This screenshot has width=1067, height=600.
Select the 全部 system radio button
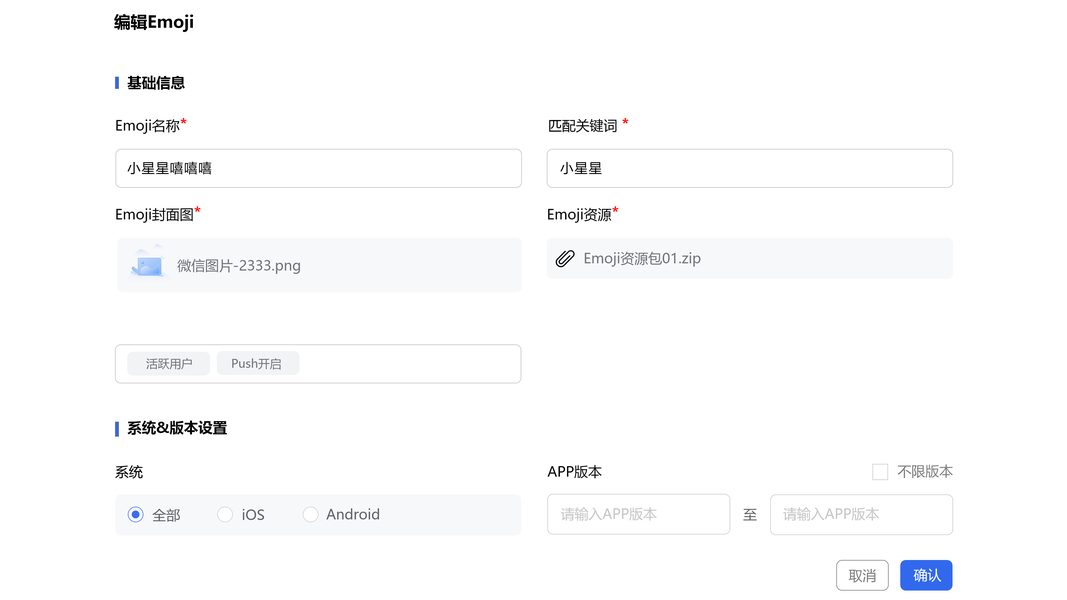136,515
